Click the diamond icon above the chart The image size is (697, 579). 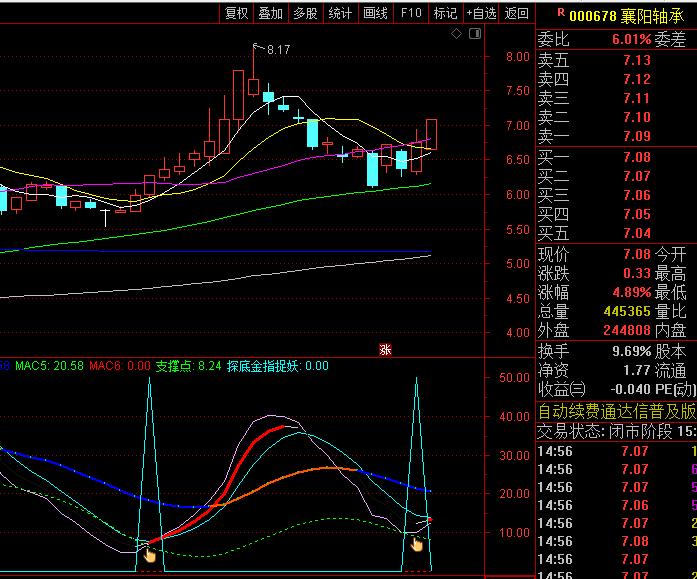(x=456, y=34)
